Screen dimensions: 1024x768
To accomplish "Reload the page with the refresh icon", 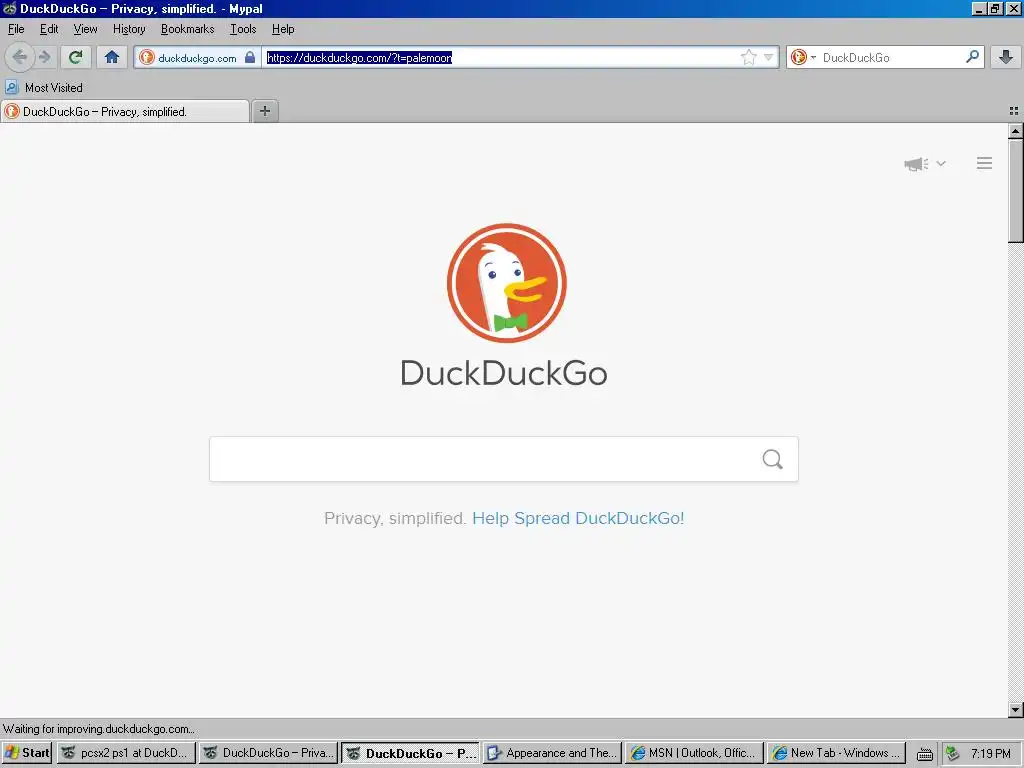I will [76, 57].
